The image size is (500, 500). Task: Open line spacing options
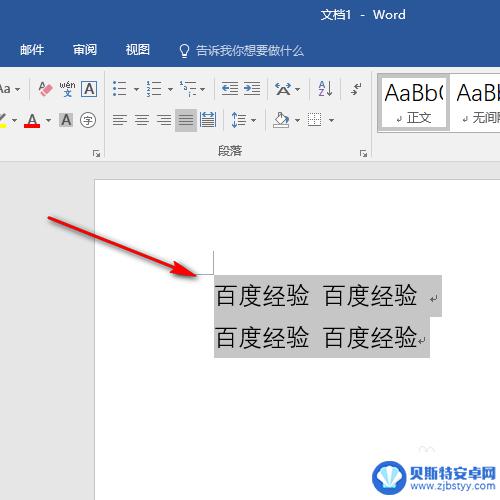239,120
